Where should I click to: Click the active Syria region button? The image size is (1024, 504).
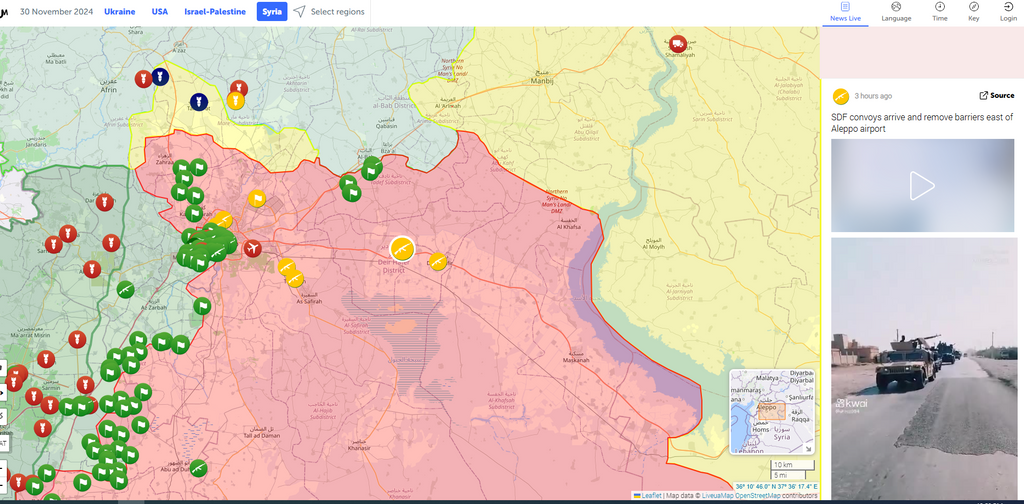click(x=271, y=12)
